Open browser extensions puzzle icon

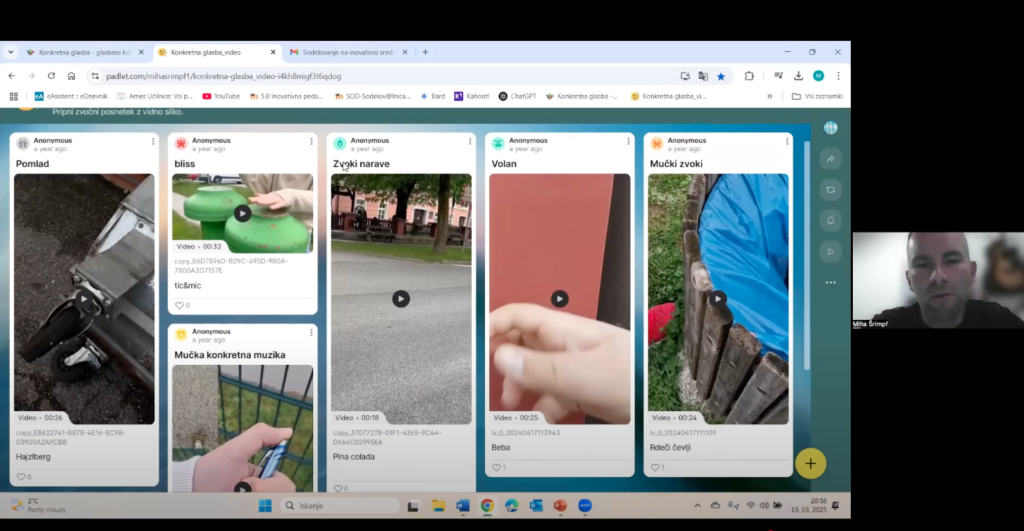click(x=749, y=76)
